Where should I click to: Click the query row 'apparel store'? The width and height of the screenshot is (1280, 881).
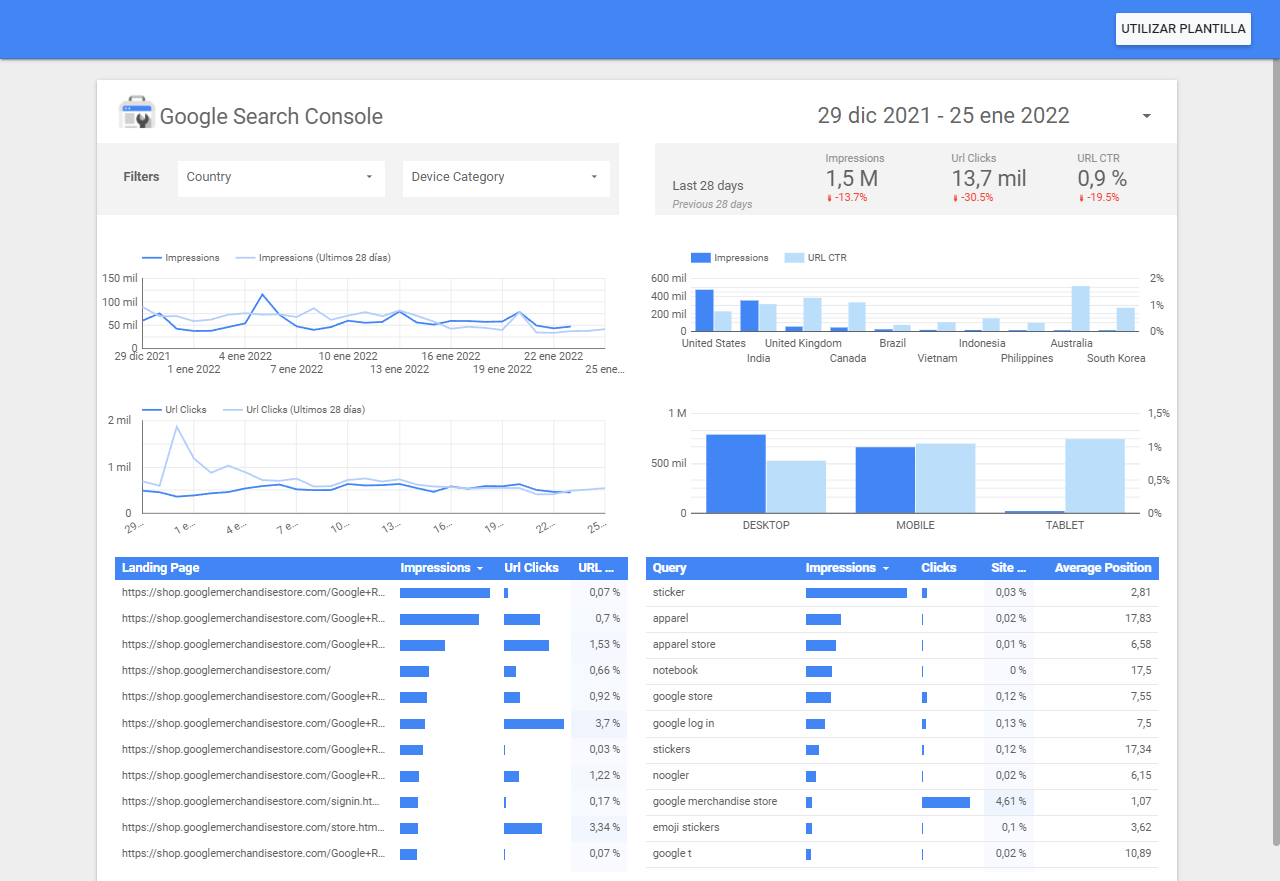[902, 645]
